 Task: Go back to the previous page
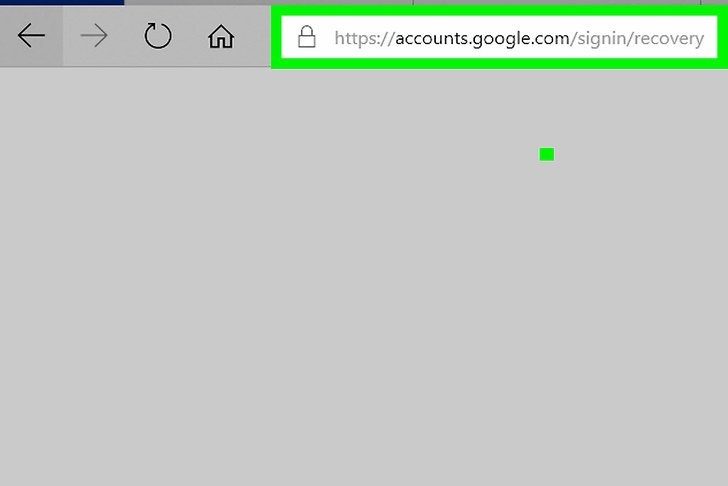(31, 36)
